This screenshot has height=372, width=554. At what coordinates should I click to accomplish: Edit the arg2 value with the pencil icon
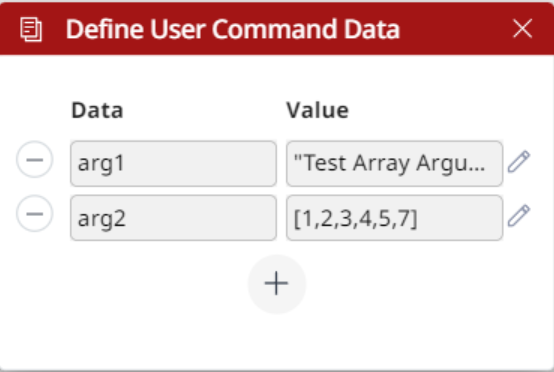pos(519,215)
